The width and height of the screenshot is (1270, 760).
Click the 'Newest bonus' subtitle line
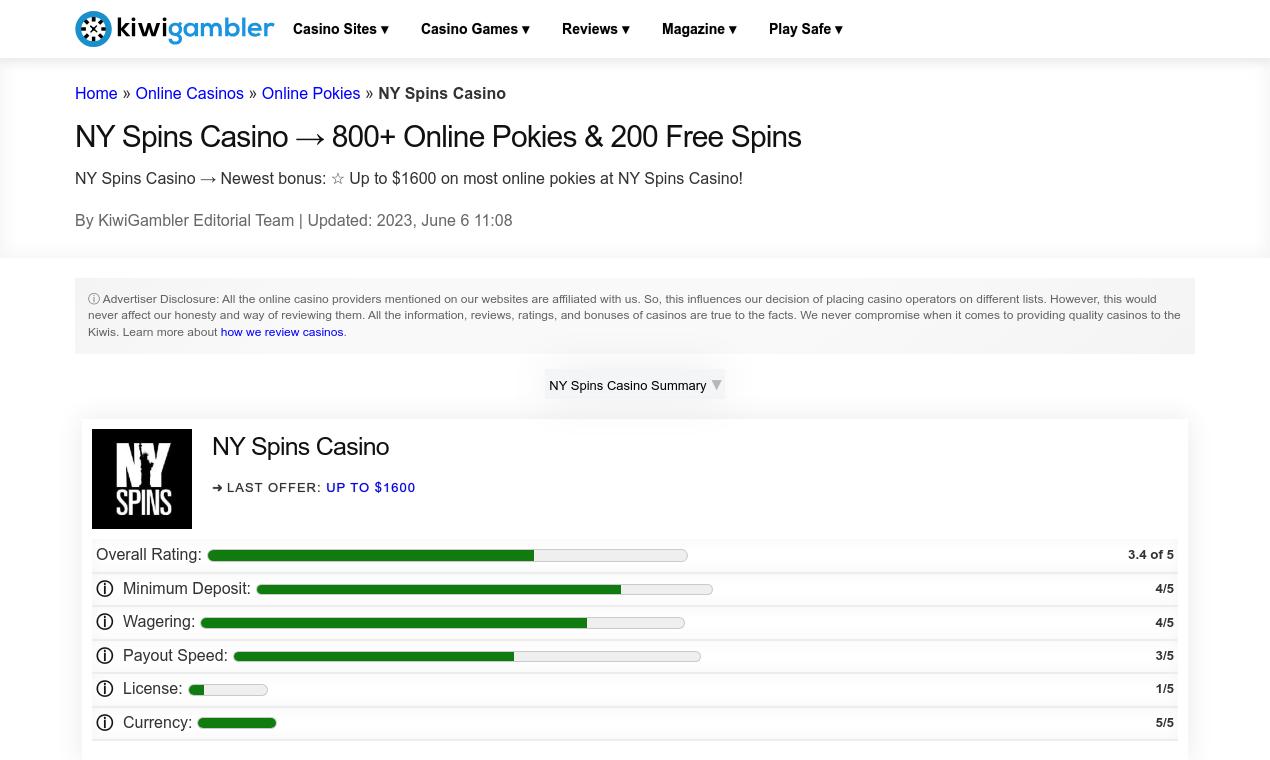(409, 179)
